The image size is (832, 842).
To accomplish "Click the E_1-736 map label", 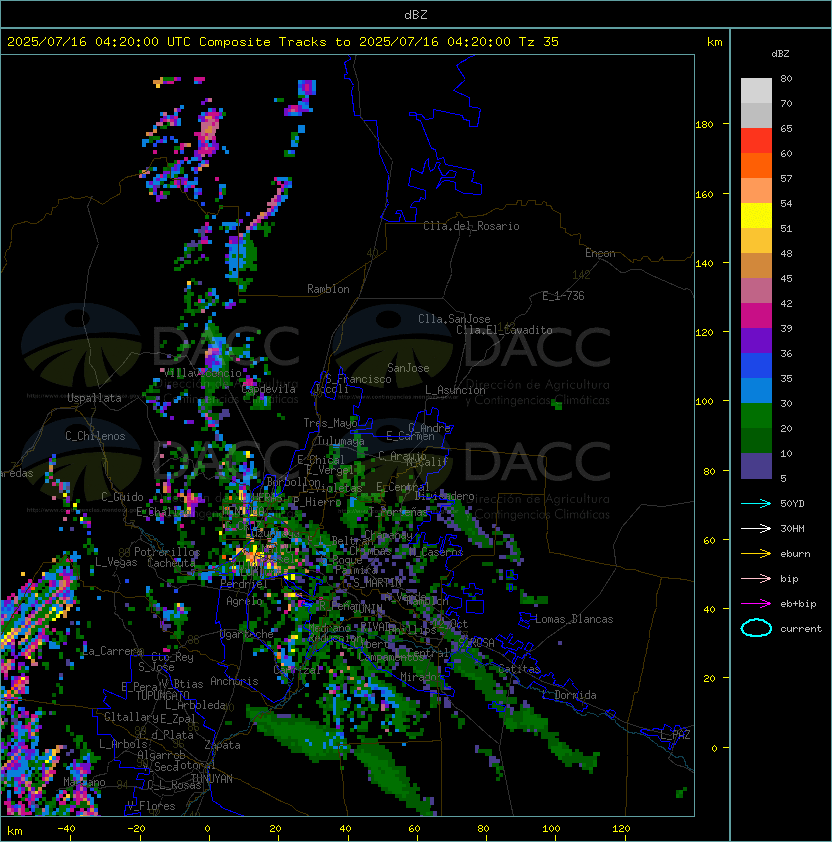I will [x=563, y=296].
